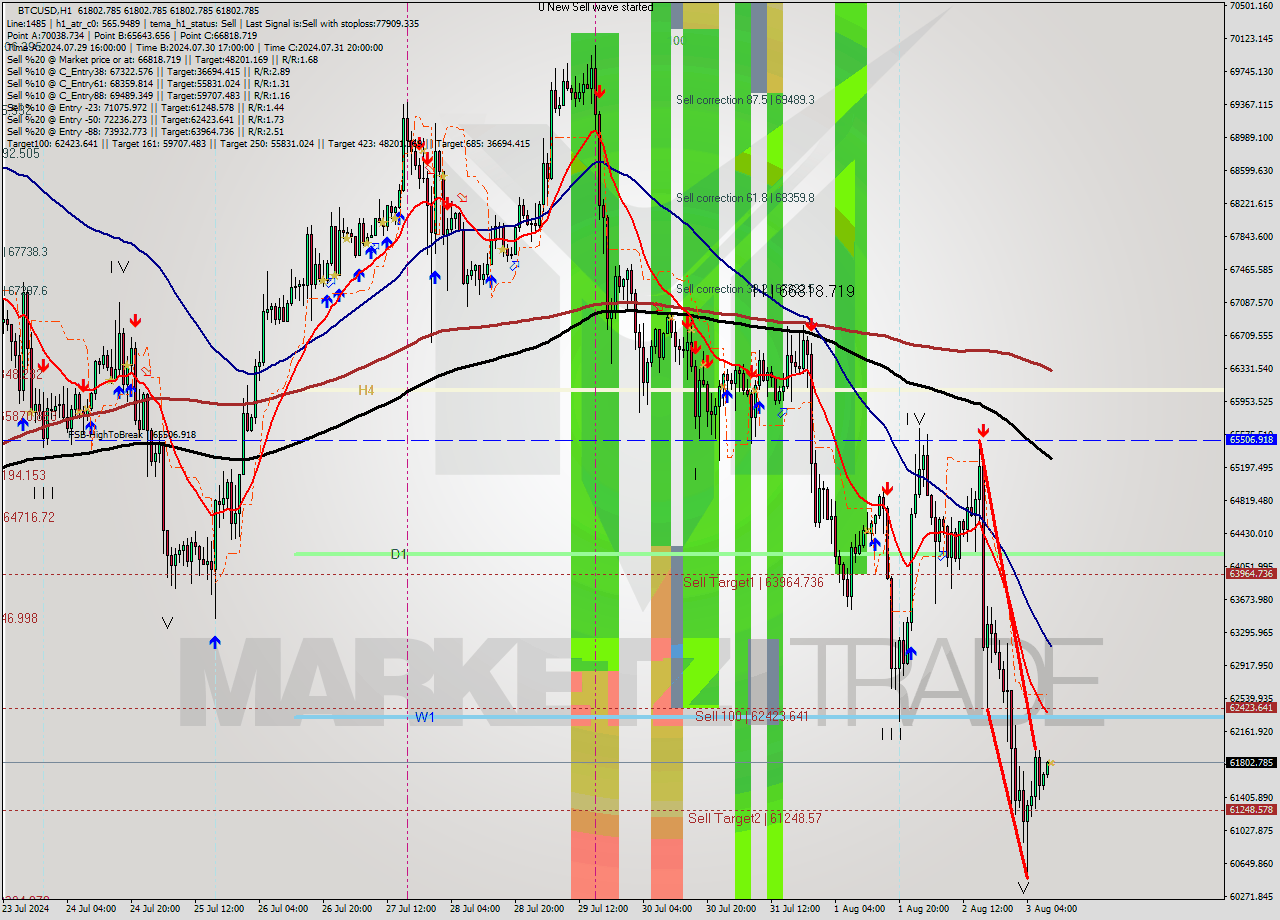Click the 70501.160 value on the price axis
This screenshot has height=920, width=1280.
1252,6
